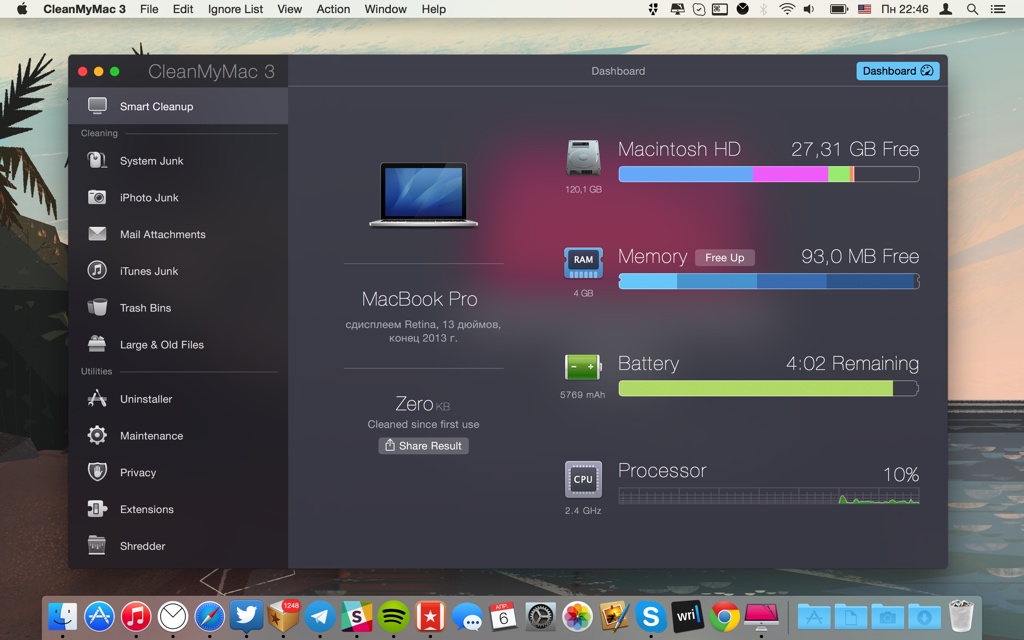Open System Preferences from the Dock

click(540, 616)
